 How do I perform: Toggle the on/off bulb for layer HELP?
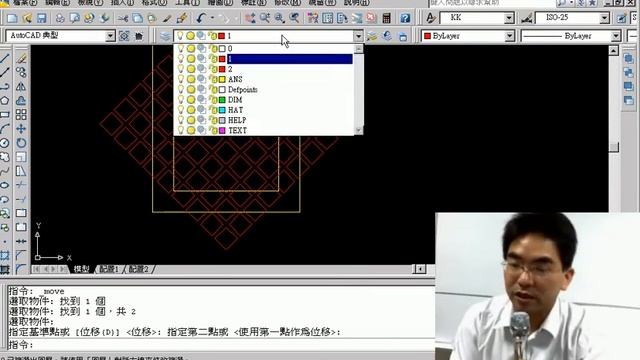point(181,120)
